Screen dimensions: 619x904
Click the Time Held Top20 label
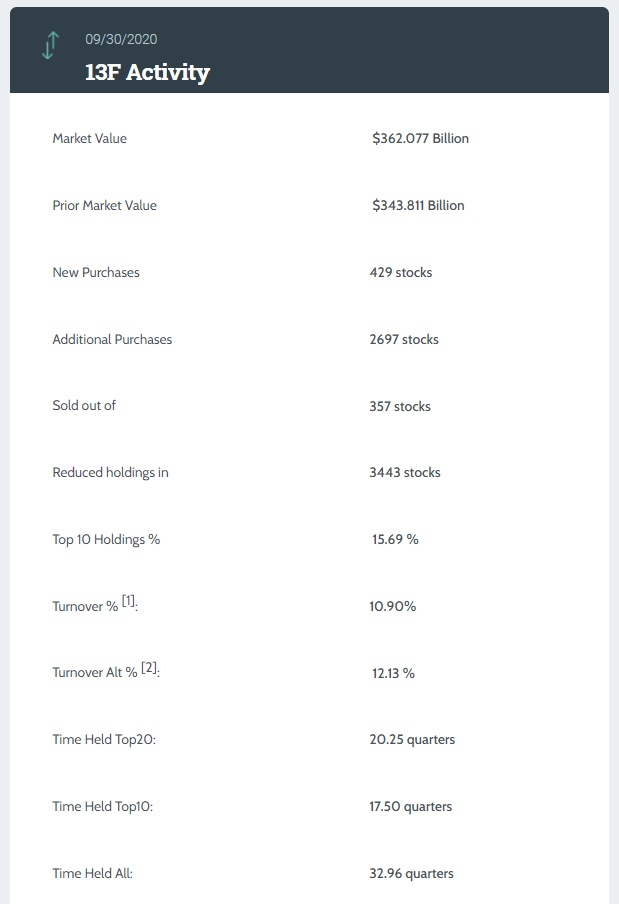pyautogui.click(x=104, y=740)
